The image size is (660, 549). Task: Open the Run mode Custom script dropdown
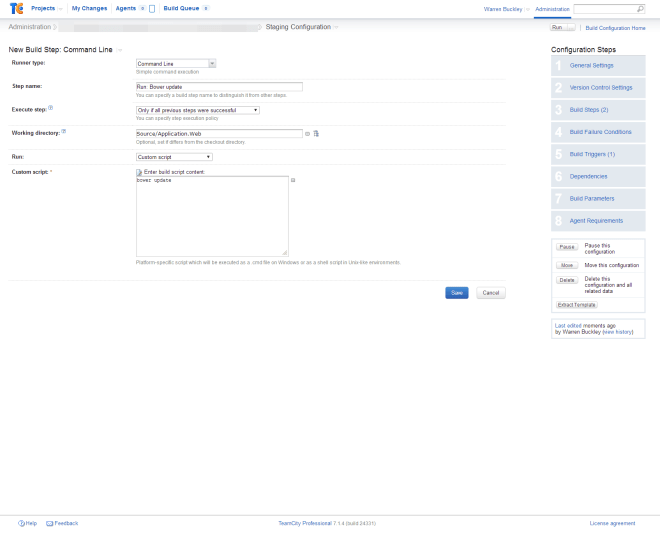tap(174, 156)
